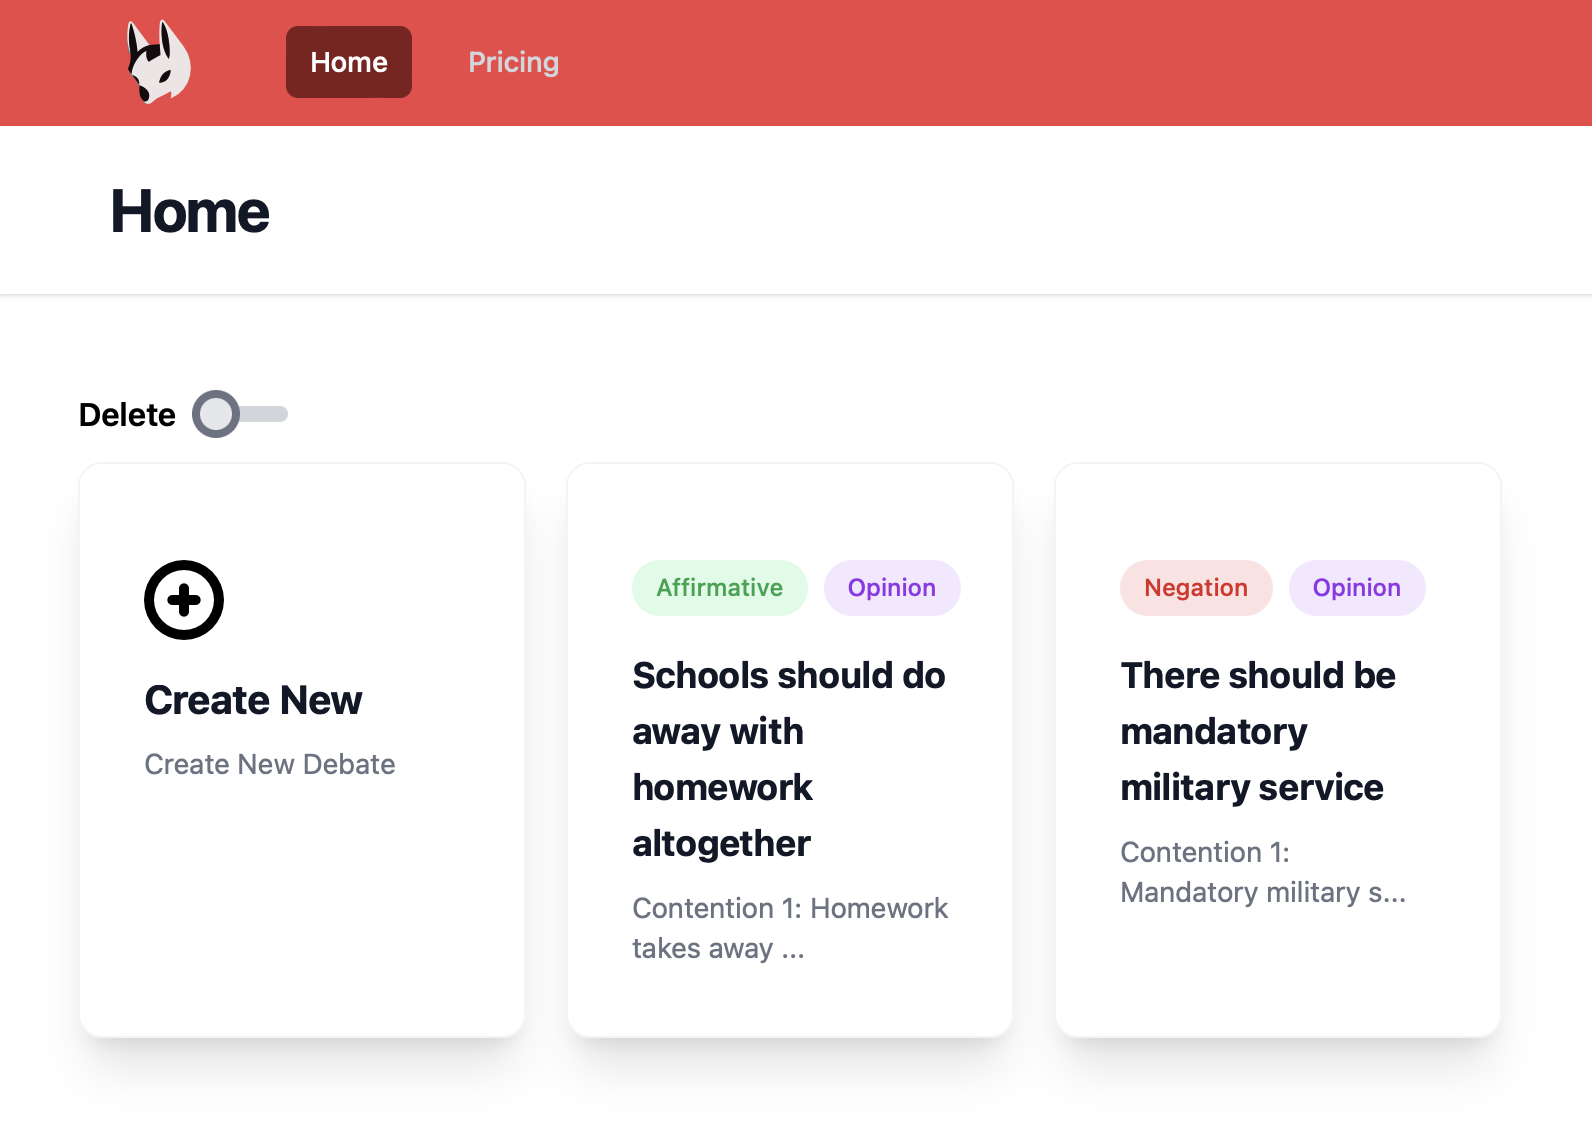Click the Create New Debate subtitle

tap(270, 764)
